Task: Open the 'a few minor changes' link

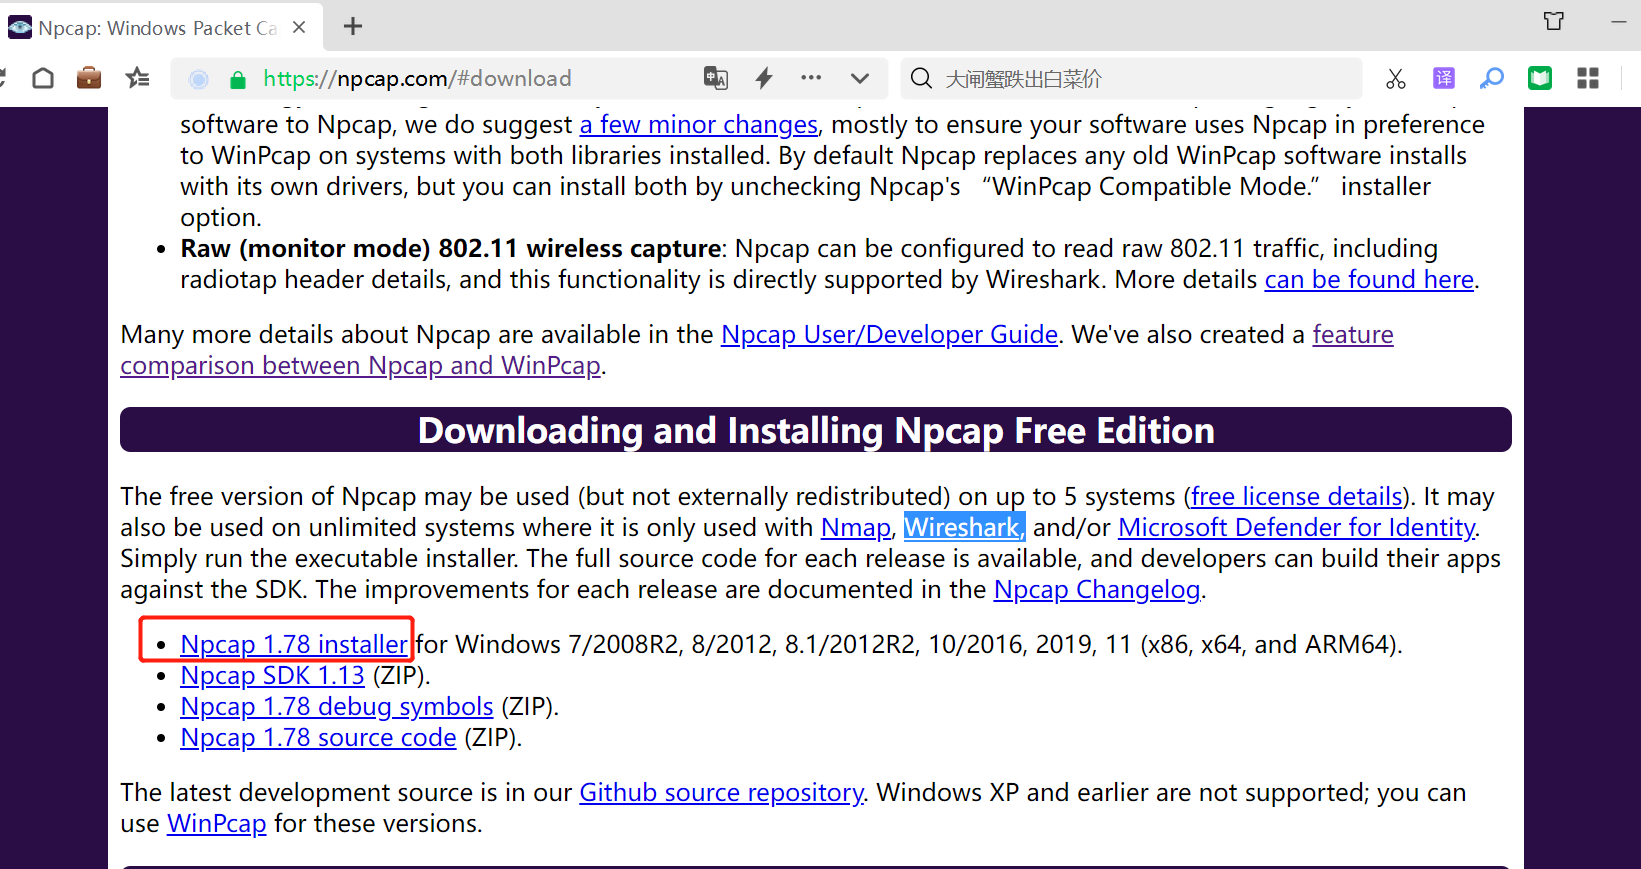Action: tap(699, 125)
